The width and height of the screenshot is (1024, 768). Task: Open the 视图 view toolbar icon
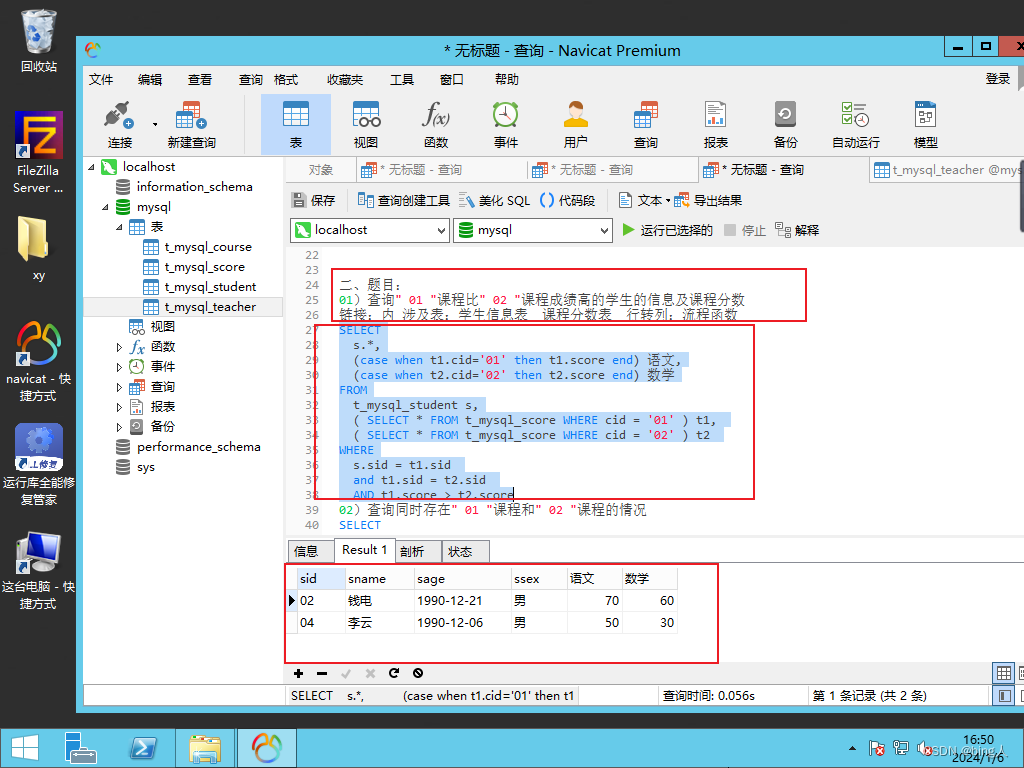[x=366, y=125]
